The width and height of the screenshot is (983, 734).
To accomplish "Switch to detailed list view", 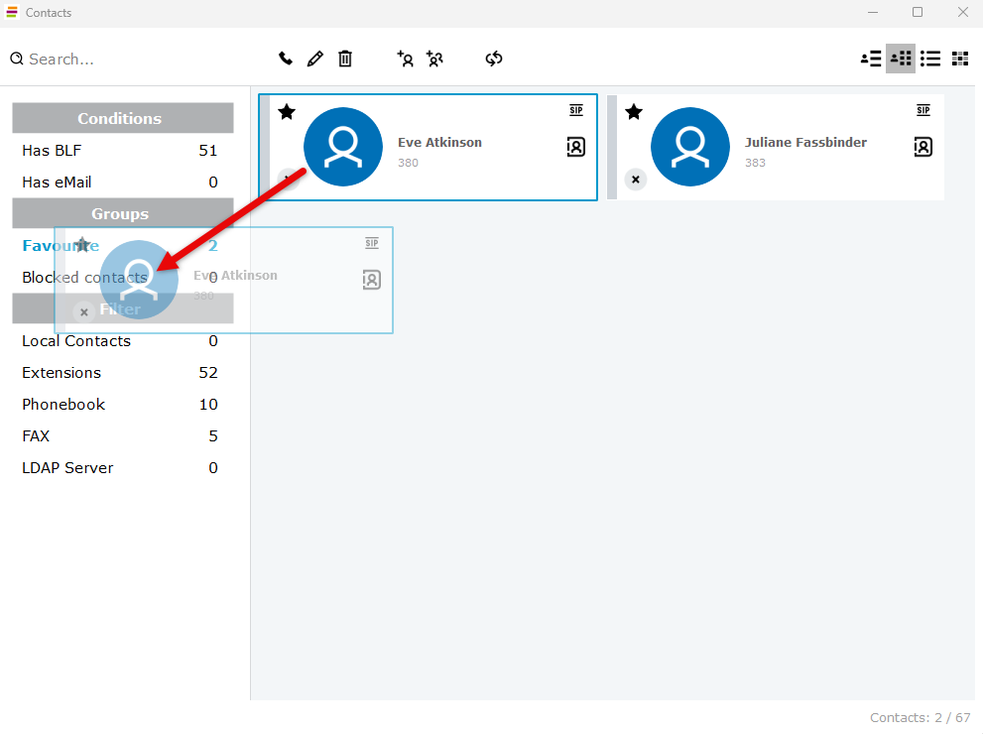I will coord(871,59).
